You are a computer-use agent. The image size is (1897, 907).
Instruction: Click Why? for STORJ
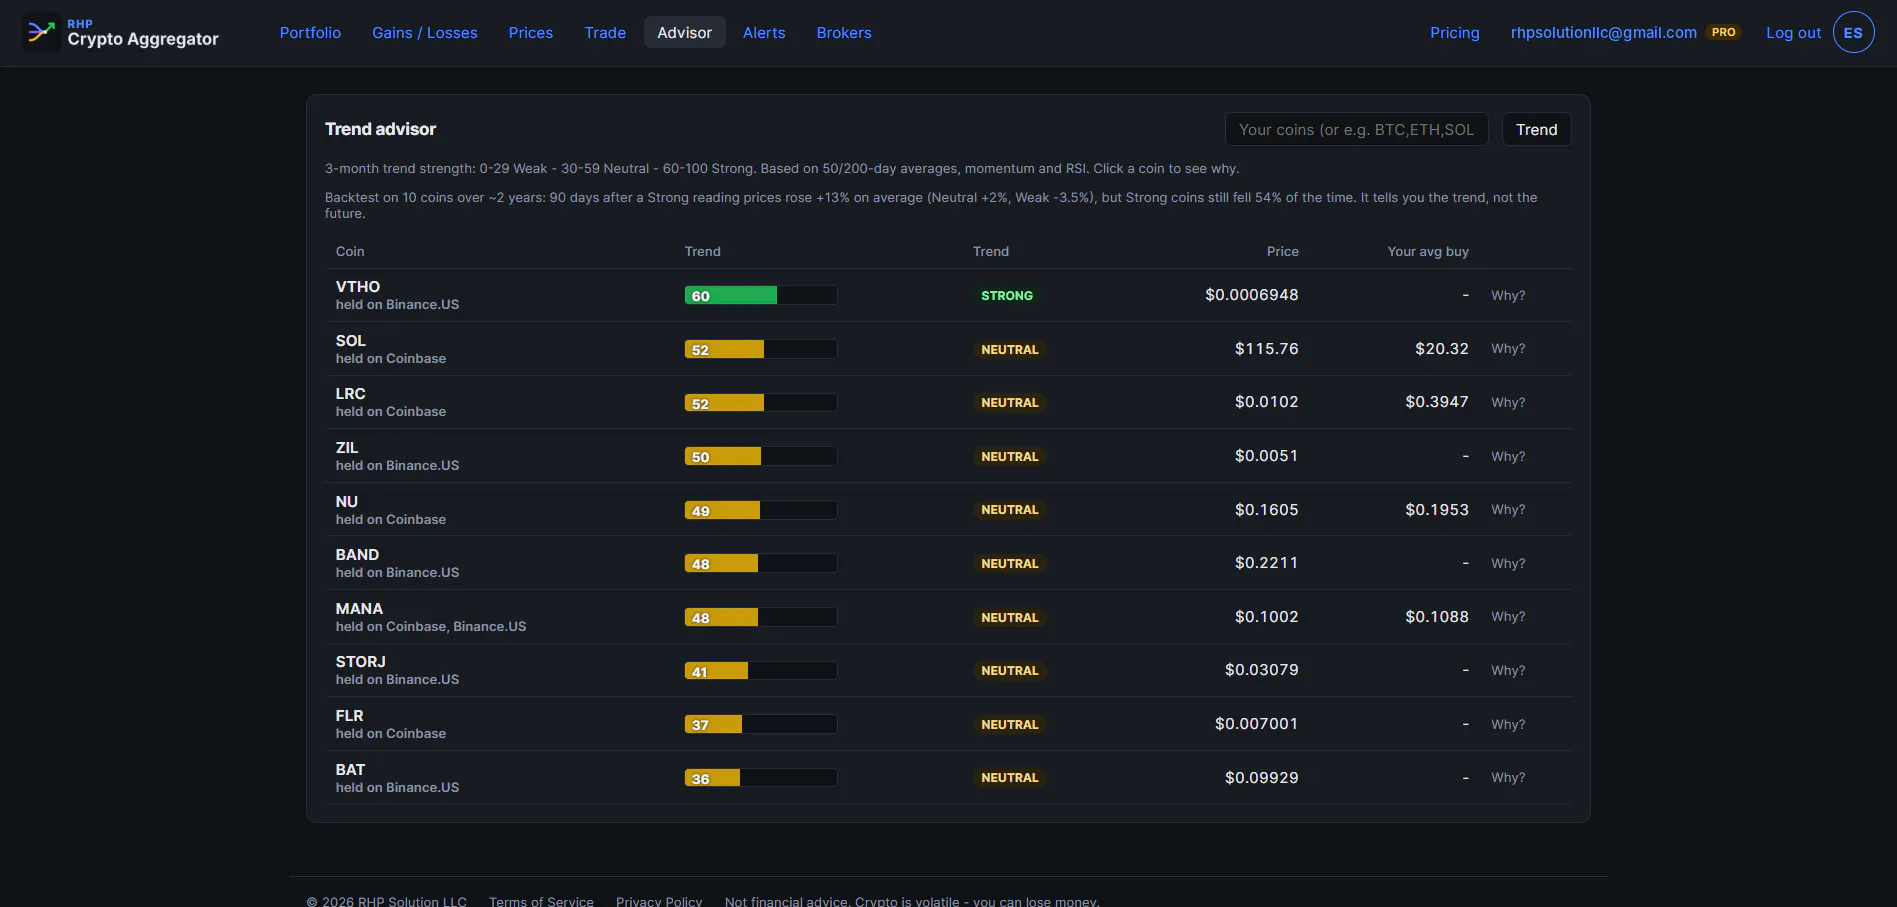coord(1508,671)
